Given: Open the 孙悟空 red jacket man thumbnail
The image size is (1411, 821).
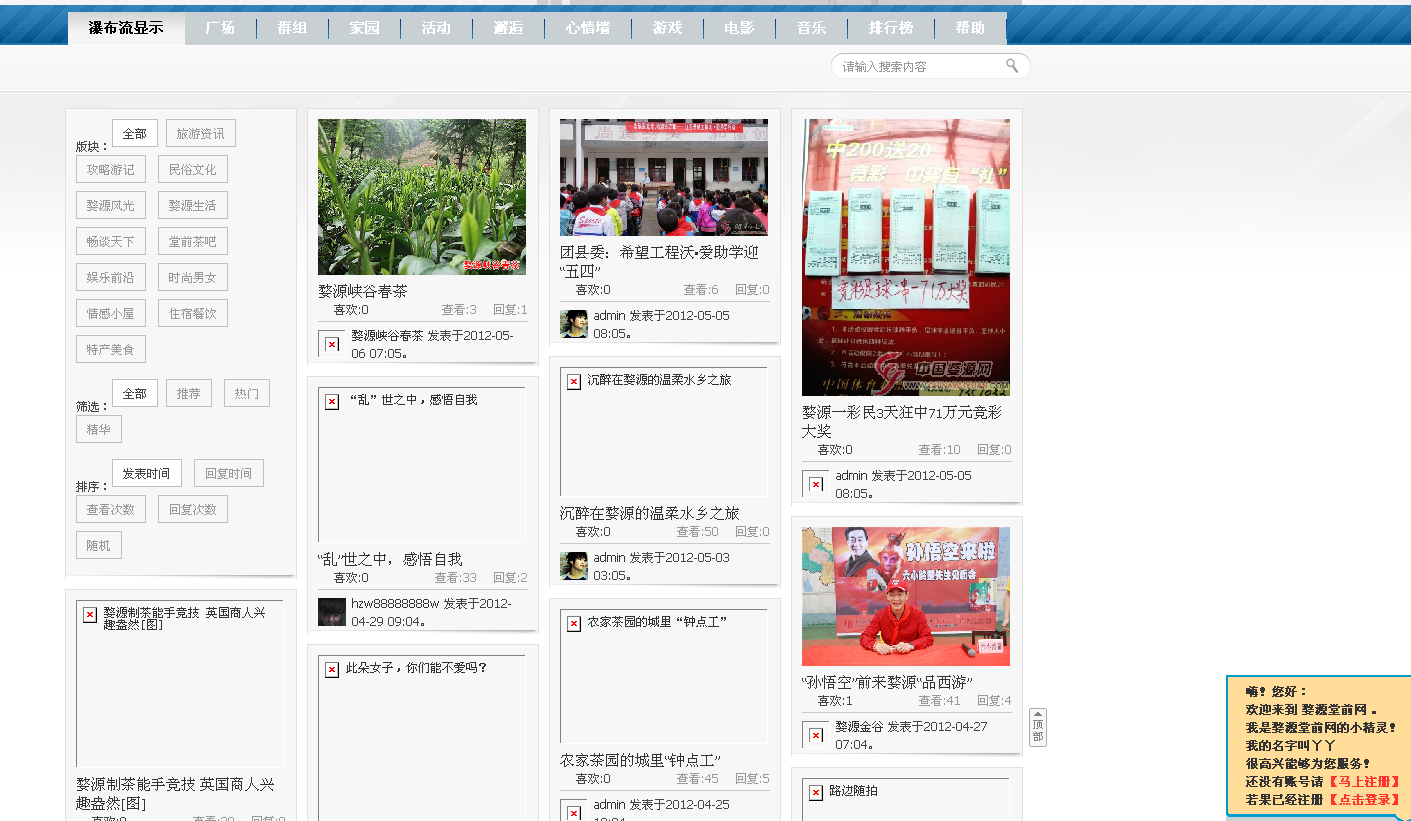Looking at the screenshot, I should click(906, 596).
